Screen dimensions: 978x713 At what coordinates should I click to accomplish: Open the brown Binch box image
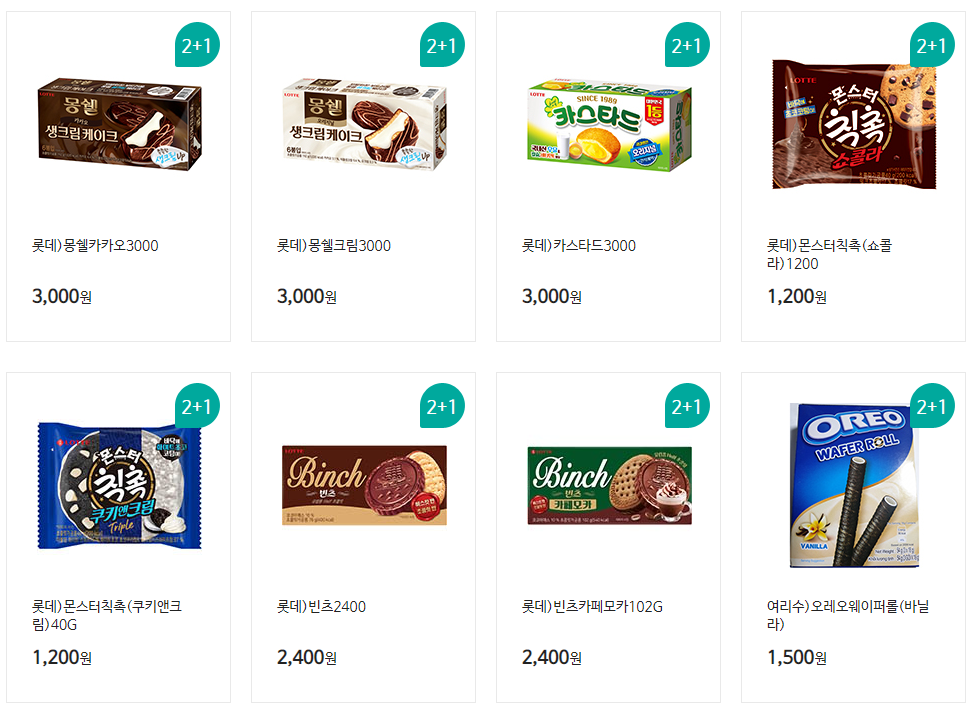365,485
